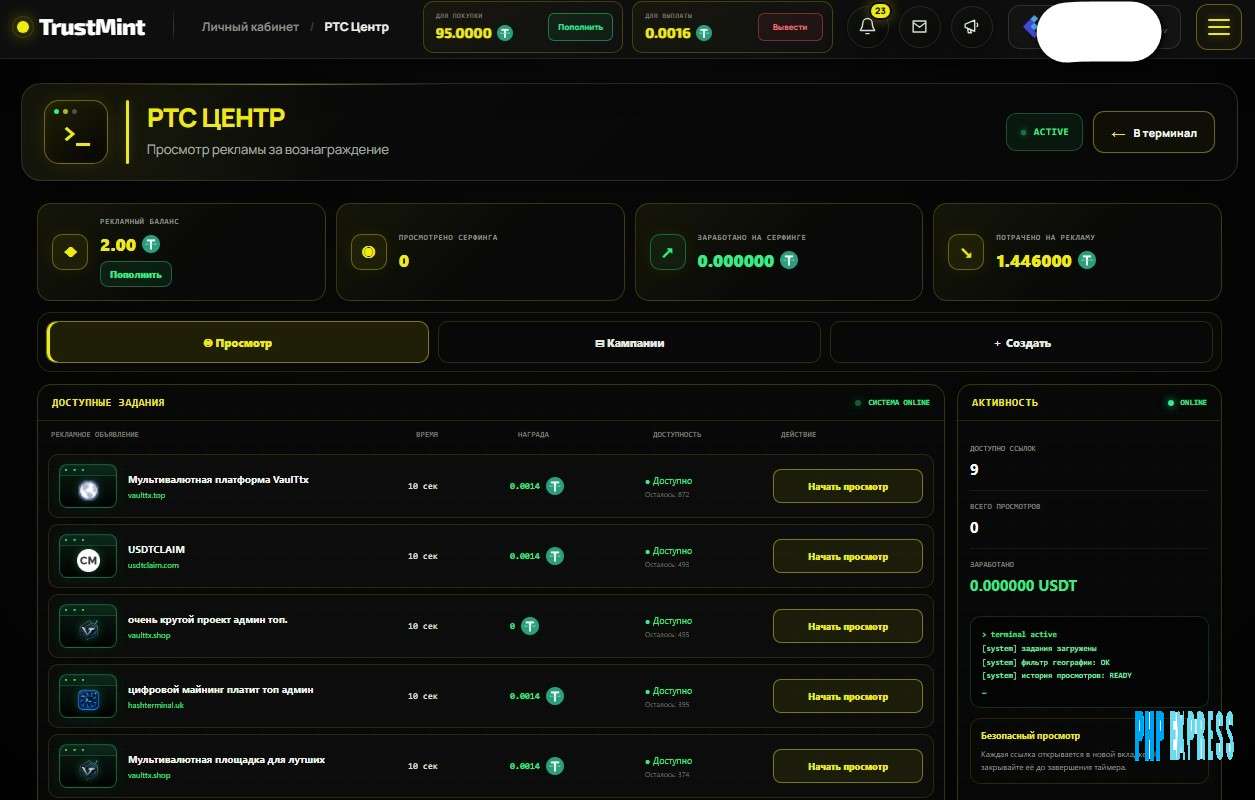Start viewing the USDTCLAIM ad
The width and height of the screenshot is (1255, 800).
(x=848, y=556)
